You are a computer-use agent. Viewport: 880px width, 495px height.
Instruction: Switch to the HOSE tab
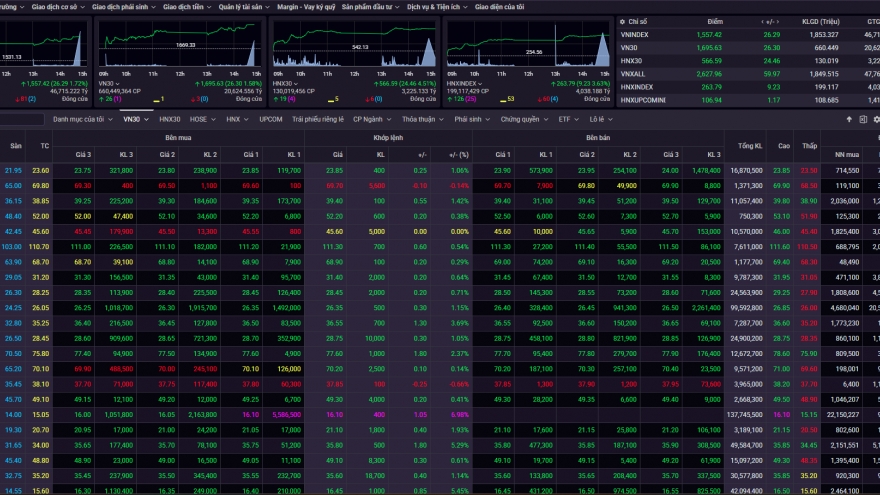[x=201, y=119]
